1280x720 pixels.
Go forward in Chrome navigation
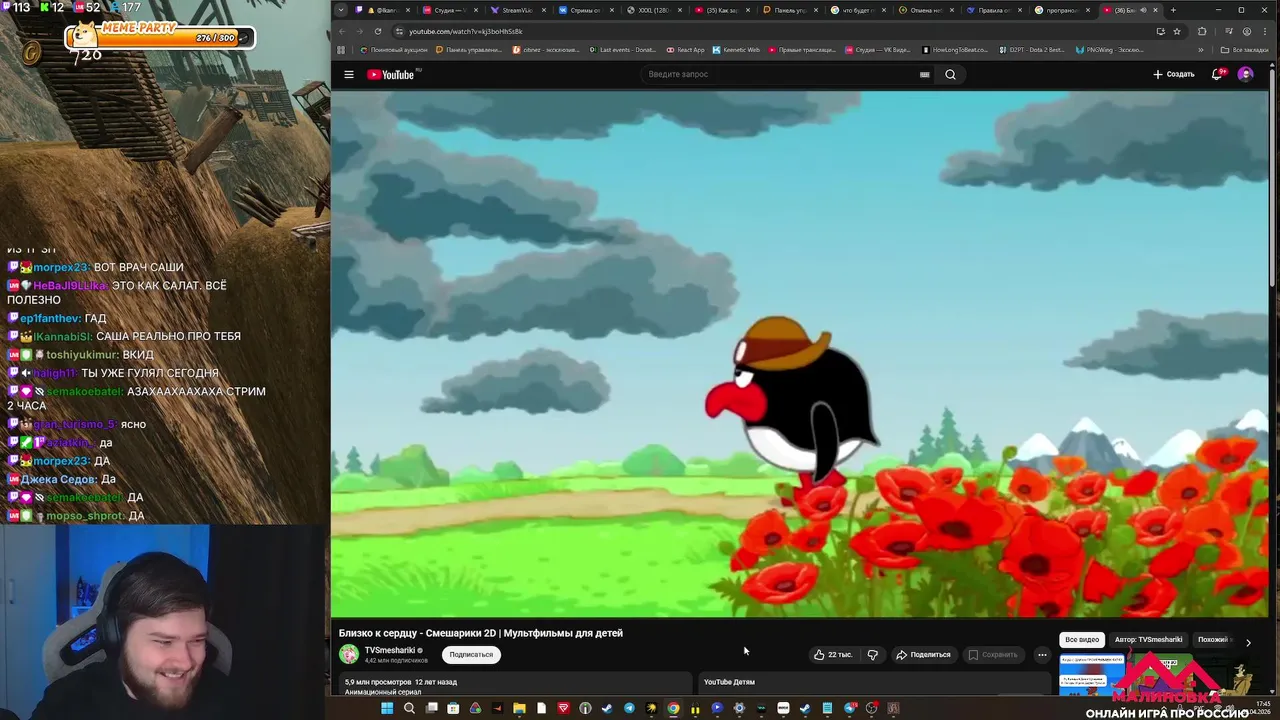click(359, 31)
